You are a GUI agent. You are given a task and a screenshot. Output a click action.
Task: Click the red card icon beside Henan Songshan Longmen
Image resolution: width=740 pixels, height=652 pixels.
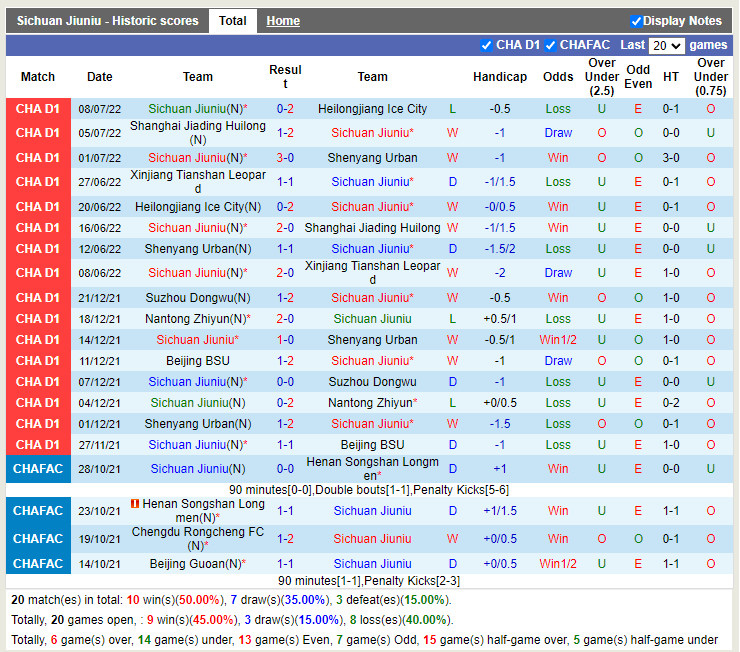[x=135, y=503]
